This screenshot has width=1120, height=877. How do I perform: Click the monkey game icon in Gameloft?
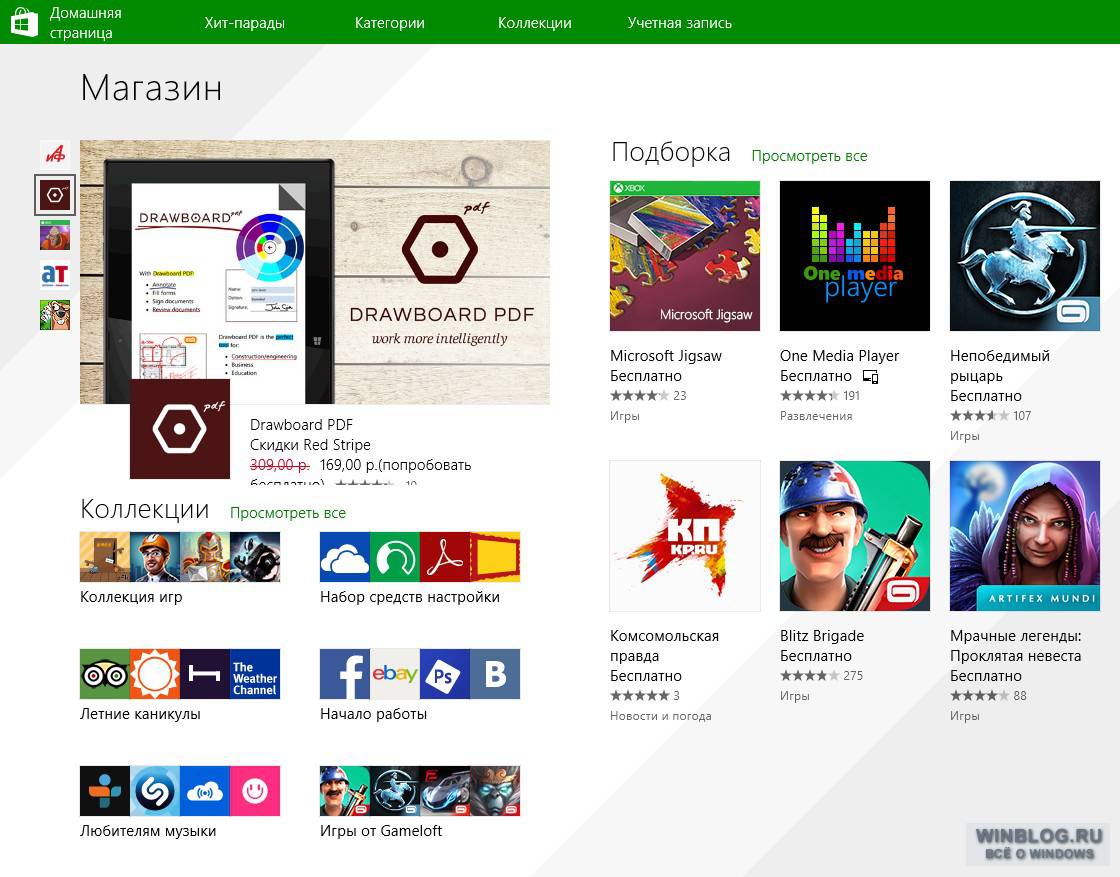tap(495, 791)
